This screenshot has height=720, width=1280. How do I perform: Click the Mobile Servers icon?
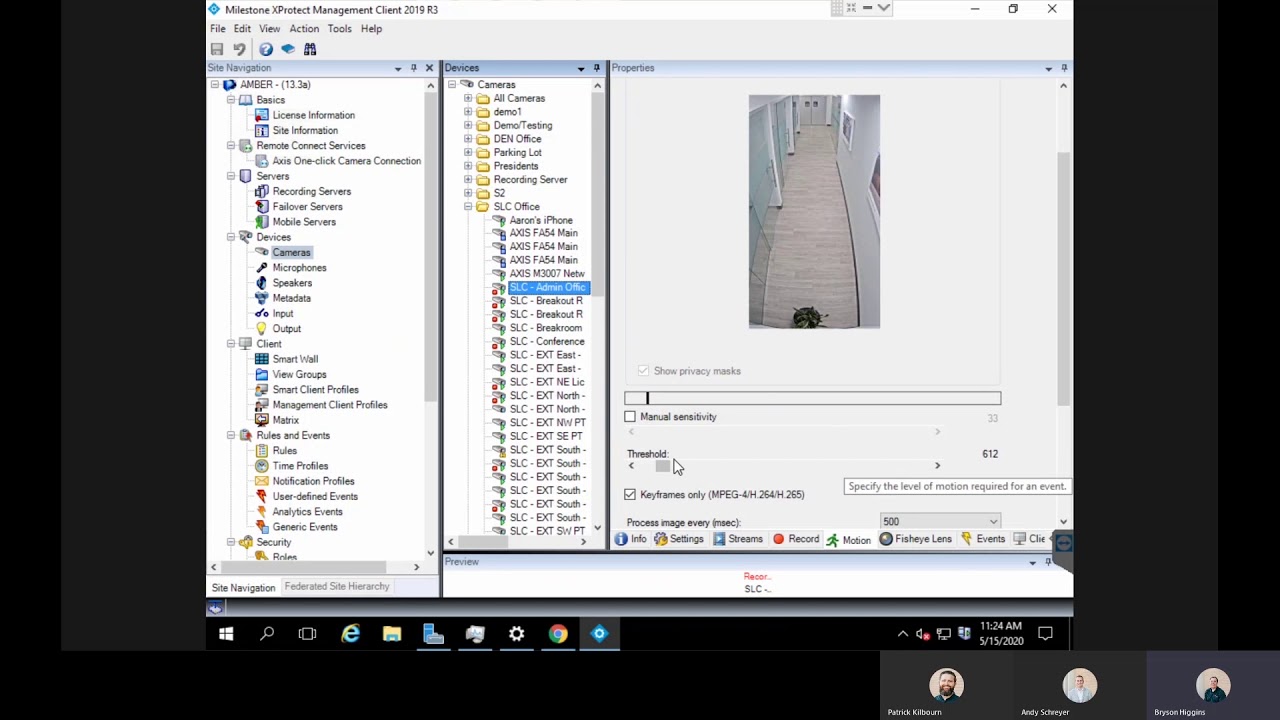click(262, 222)
